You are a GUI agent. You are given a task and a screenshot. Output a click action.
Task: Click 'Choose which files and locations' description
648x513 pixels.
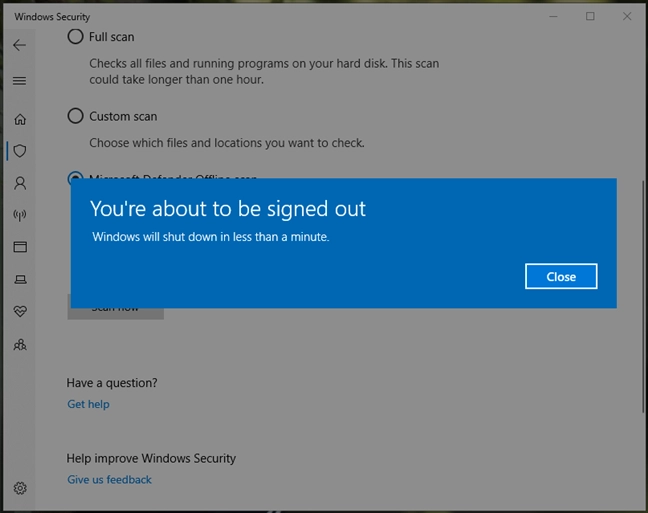coord(227,143)
